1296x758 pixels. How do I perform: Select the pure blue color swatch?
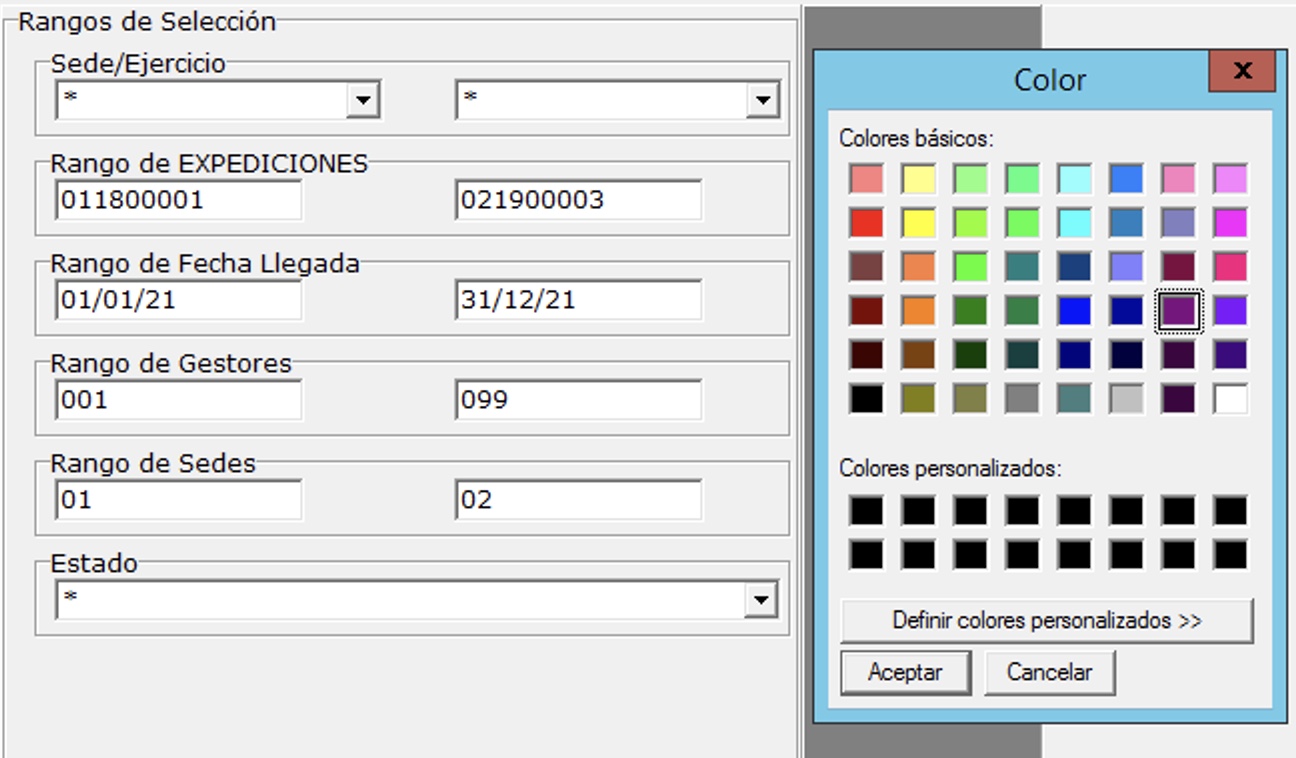(1074, 311)
